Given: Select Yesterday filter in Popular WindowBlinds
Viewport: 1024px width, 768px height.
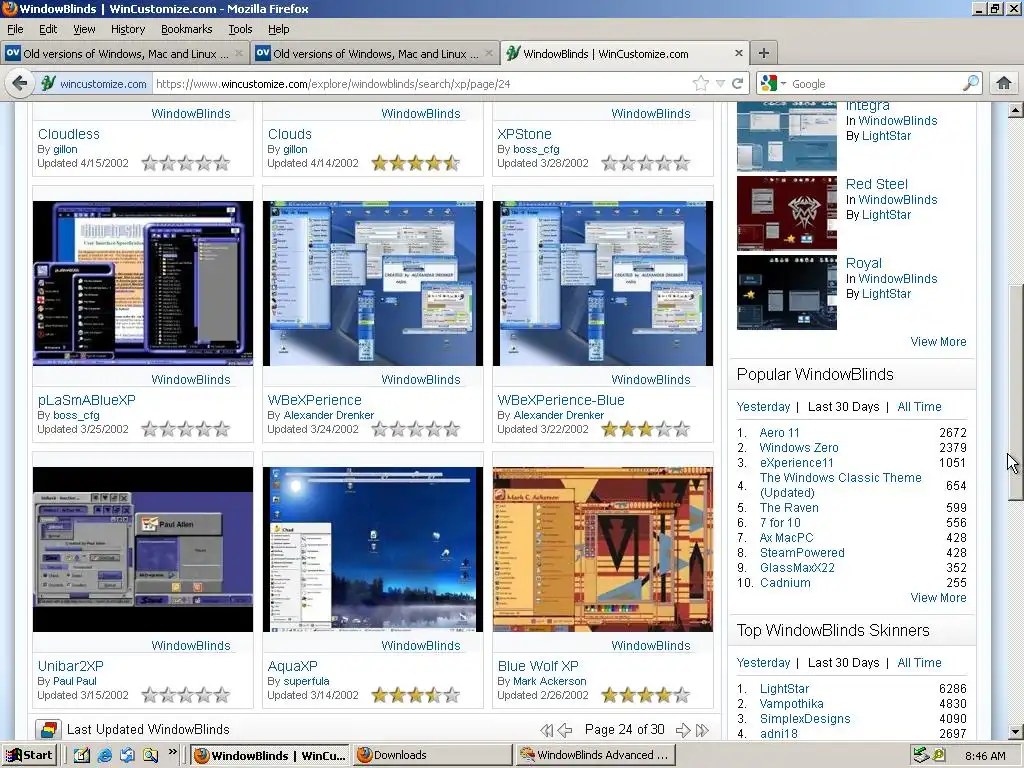Looking at the screenshot, I should pos(763,407).
